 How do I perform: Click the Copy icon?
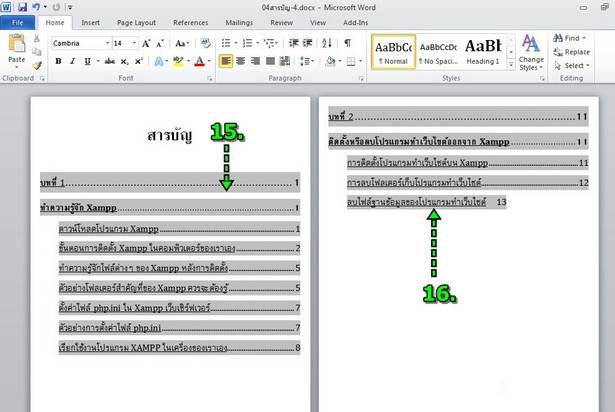pos(36,51)
